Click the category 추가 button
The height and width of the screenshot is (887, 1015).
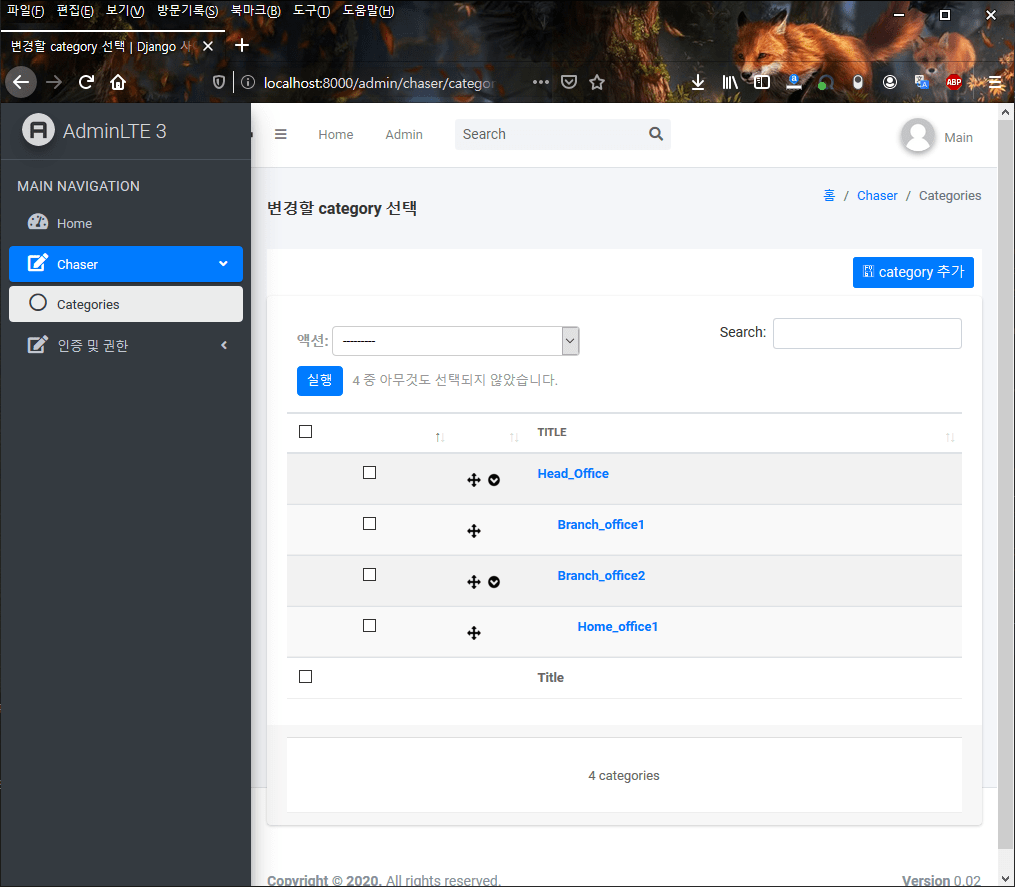point(913,272)
